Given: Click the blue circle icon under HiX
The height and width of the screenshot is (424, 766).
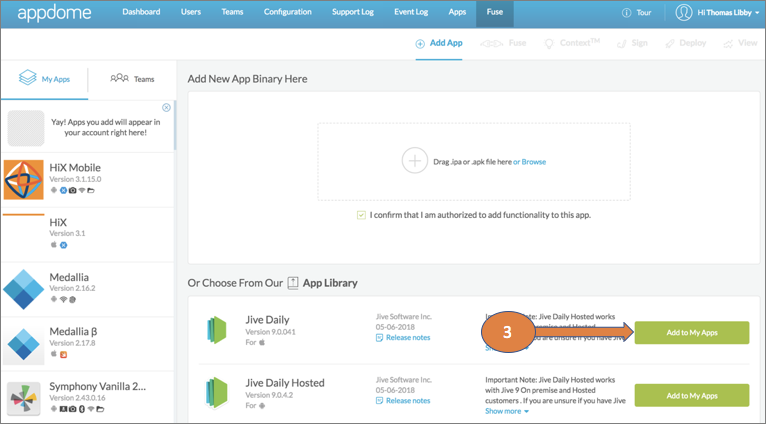Looking at the screenshot, I should (64, 245).
